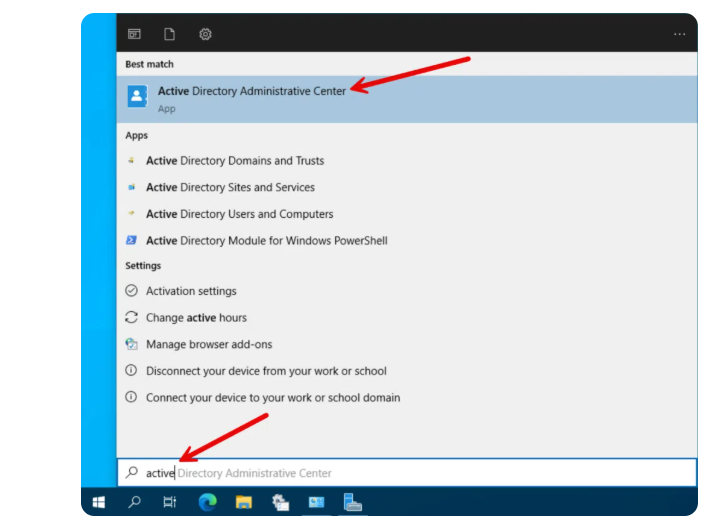Select Connect your device to work or school domain
Screen dimensions: 728x523
click(273, 398)
